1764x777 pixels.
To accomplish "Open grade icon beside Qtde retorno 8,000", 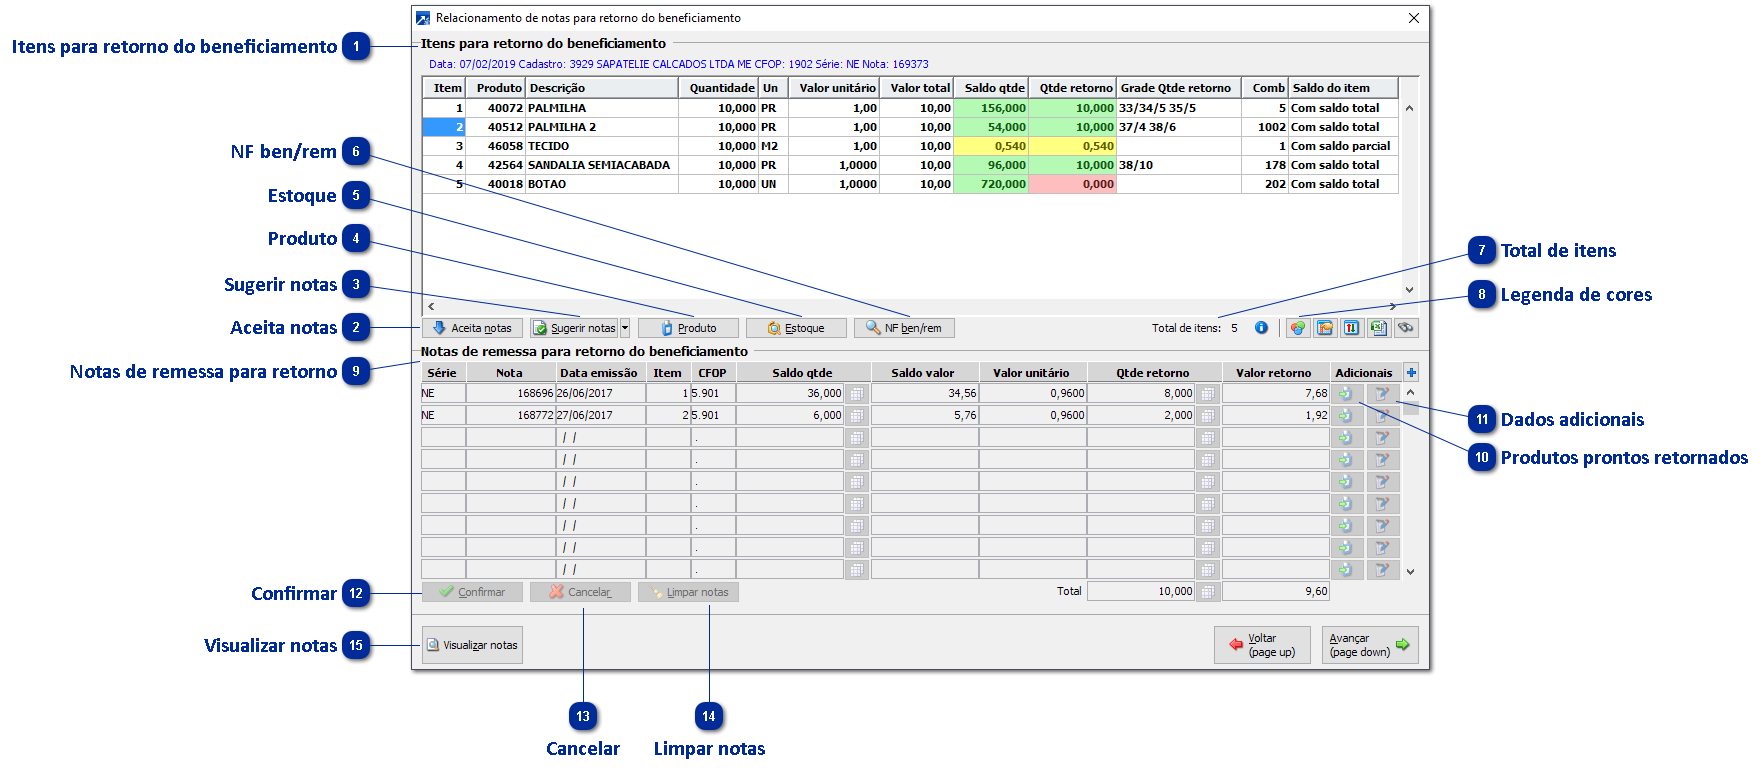I will [x=1207, y=394].
